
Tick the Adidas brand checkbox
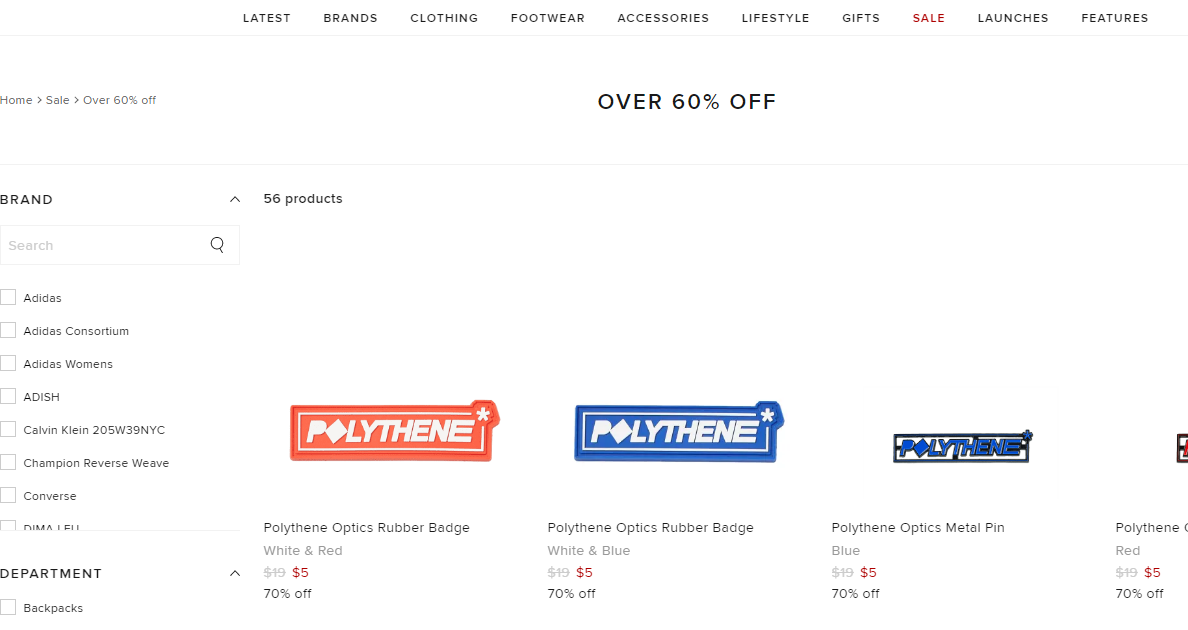tap(9, 298)
